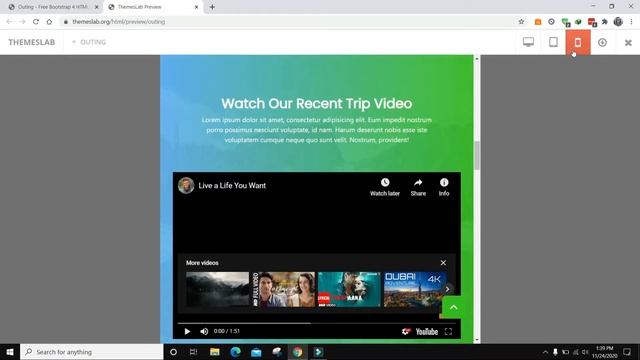This screenshot has width=640, height=360.
Task: Show next suggested videos arrow
Action: [x=447, y=289]
